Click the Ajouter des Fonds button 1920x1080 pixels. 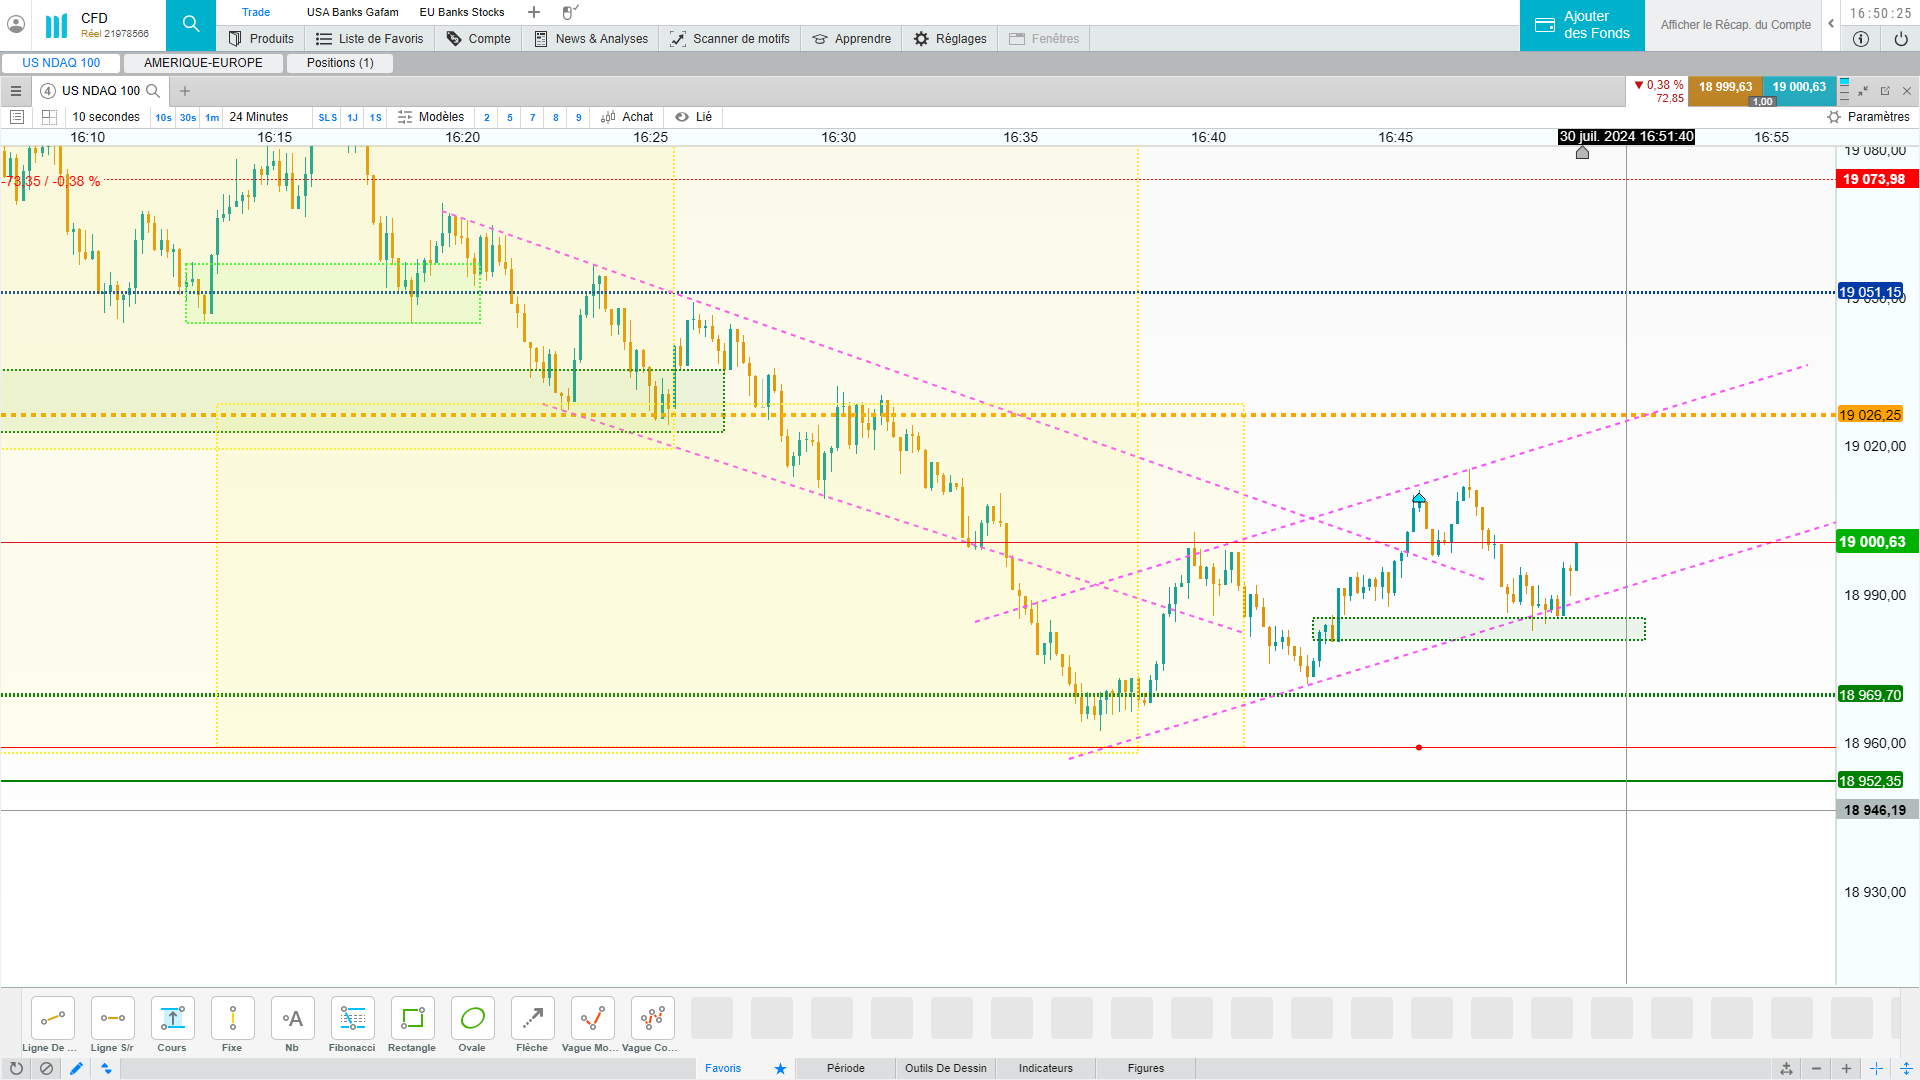tap(1582, 25)
